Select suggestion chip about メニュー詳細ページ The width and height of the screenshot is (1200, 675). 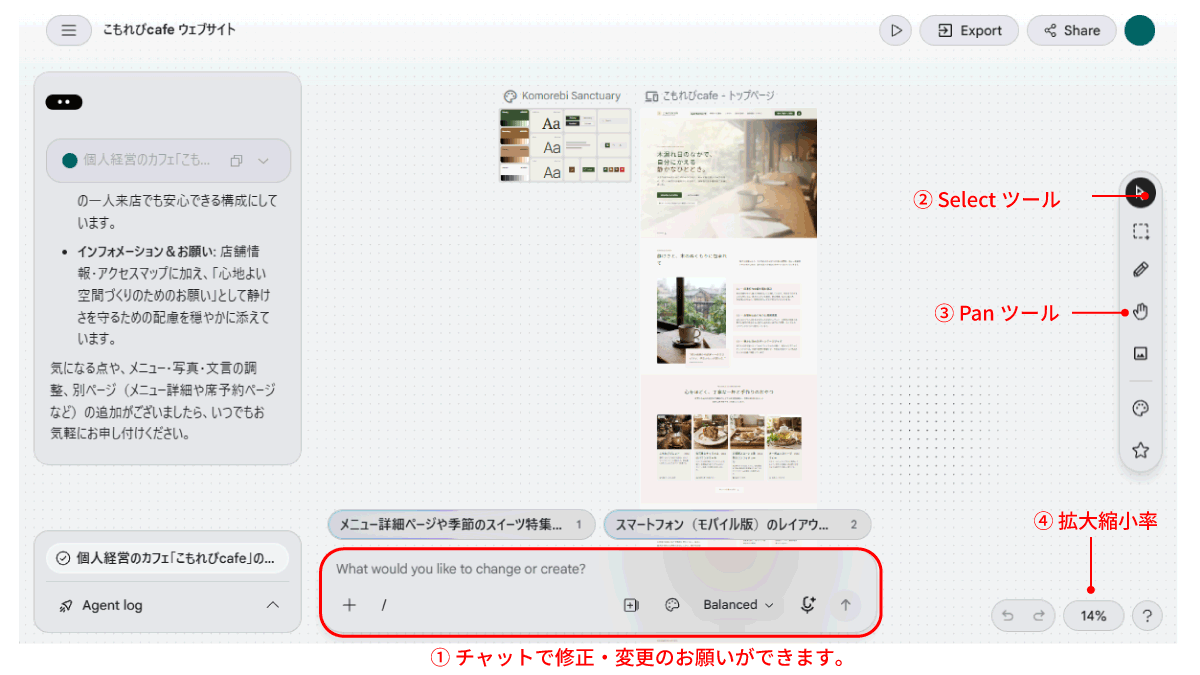coord(461,524)
